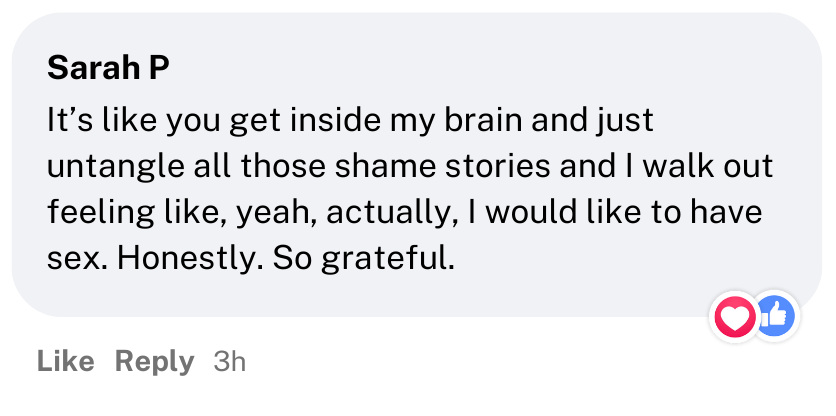Image resolution: width=836 pixels, height=416 pixels.
Task: Click the first line starting "It's like you"
Action: pos(350,120)
